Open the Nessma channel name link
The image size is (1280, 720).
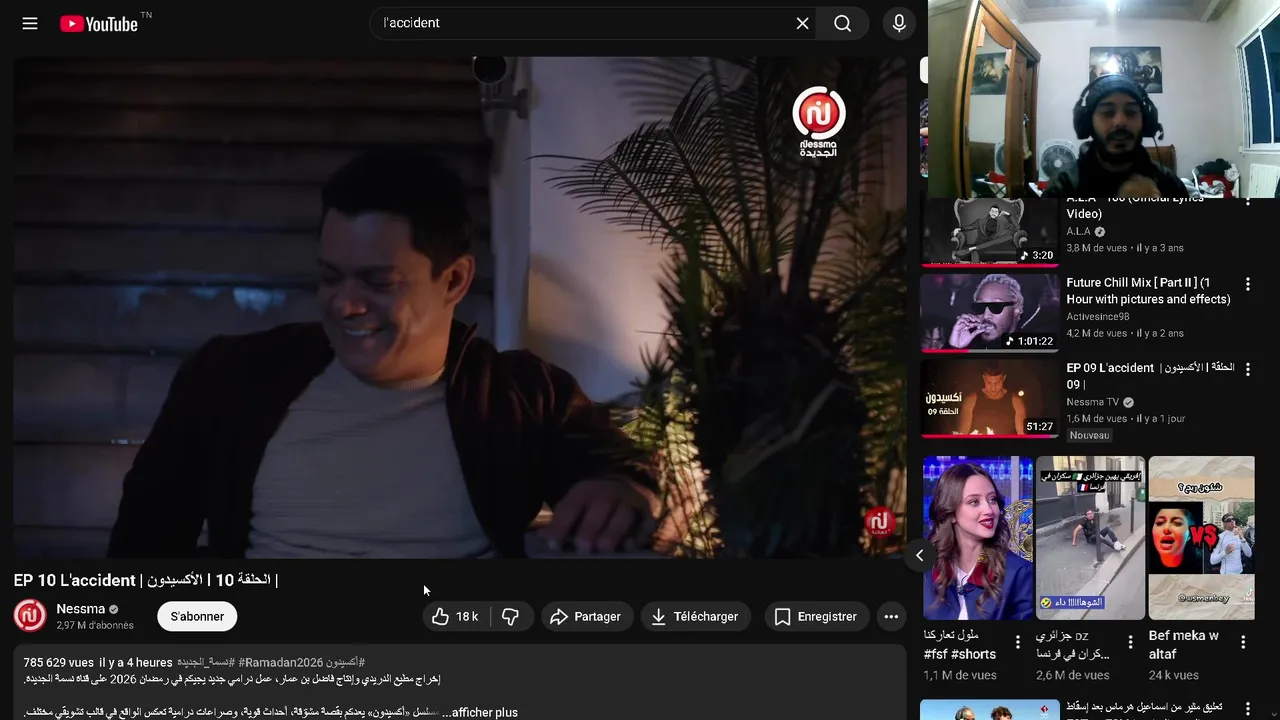81,608
